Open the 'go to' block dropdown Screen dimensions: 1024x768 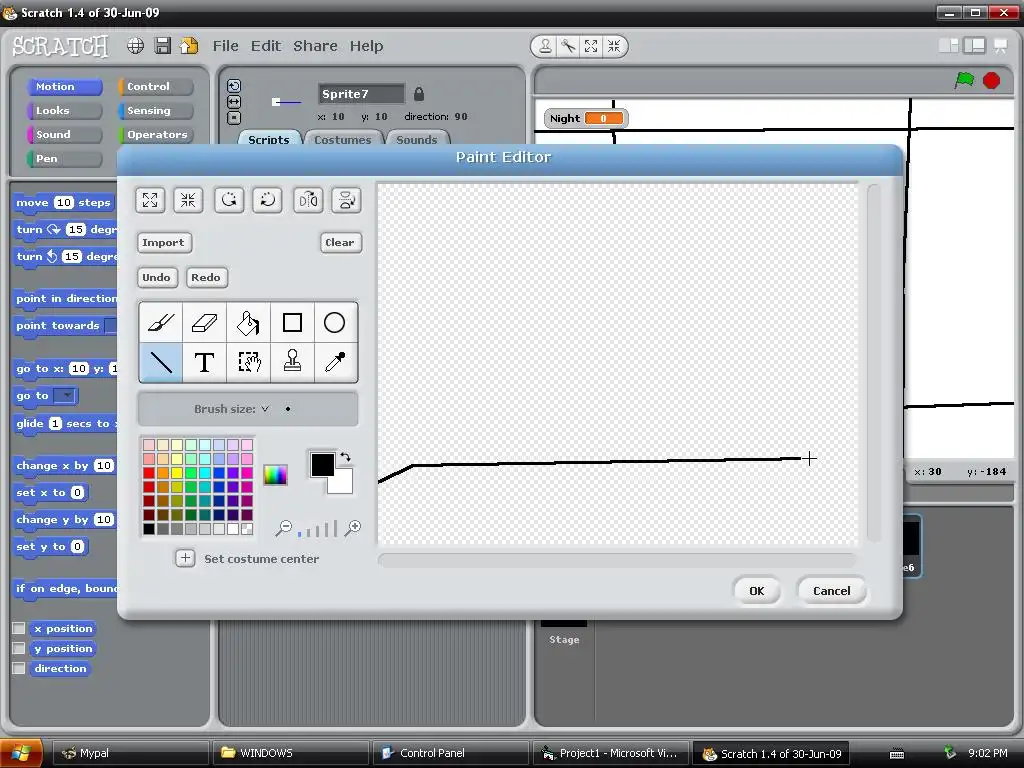(66, 396)
